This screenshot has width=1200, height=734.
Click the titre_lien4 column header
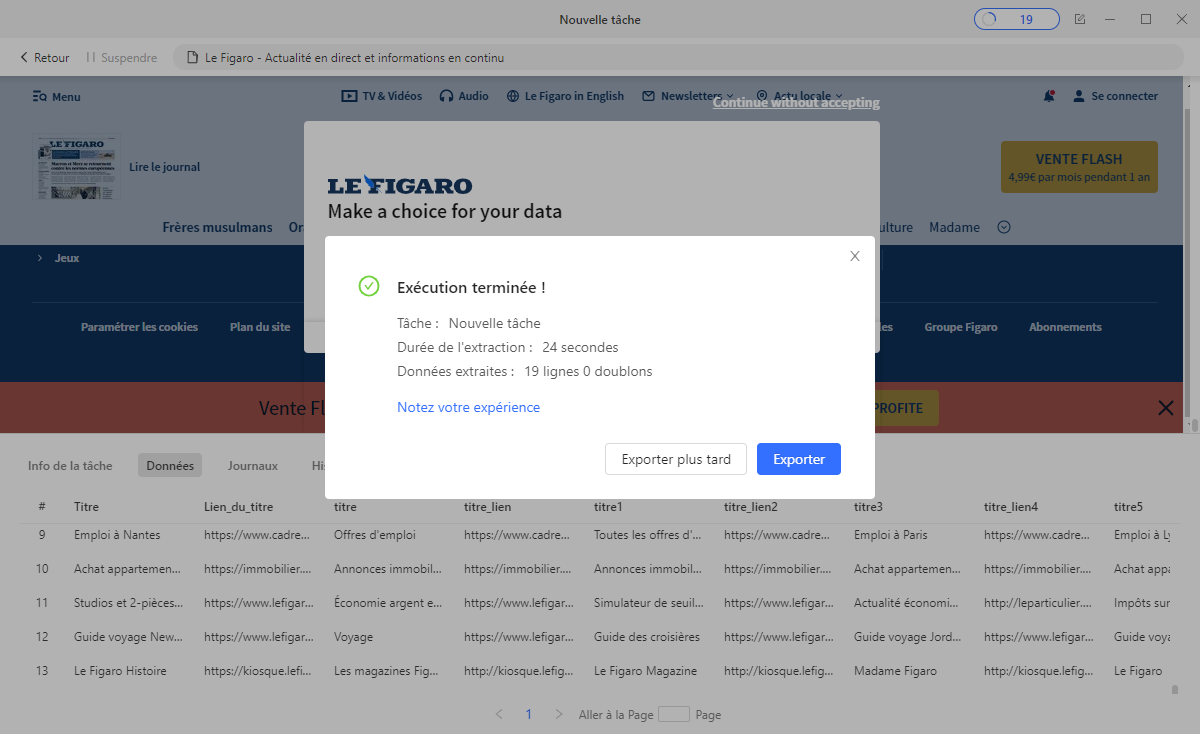[1011, 507]
